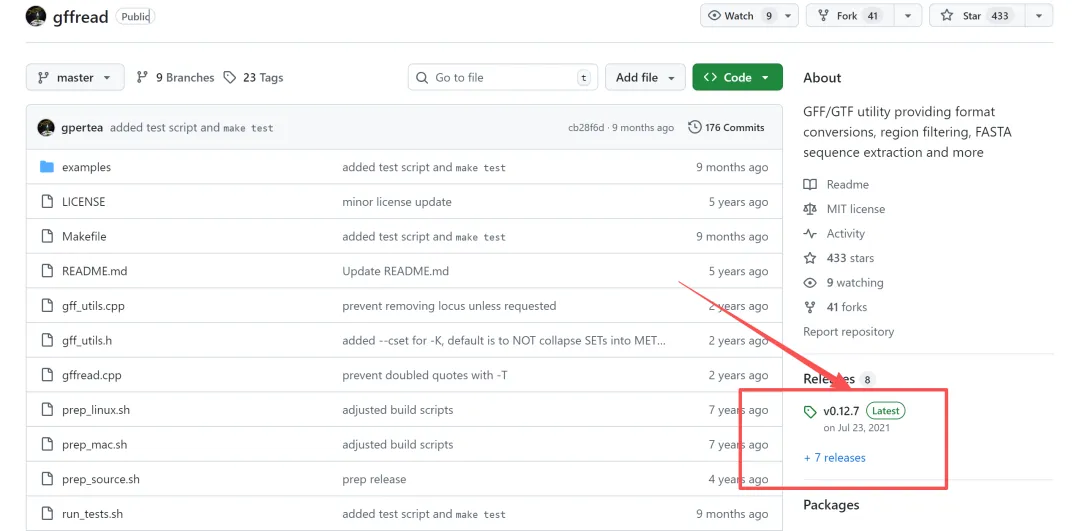Open the gffread repository name link
The width and height of the screenshot is (1080, 531).
pos(81,17)
